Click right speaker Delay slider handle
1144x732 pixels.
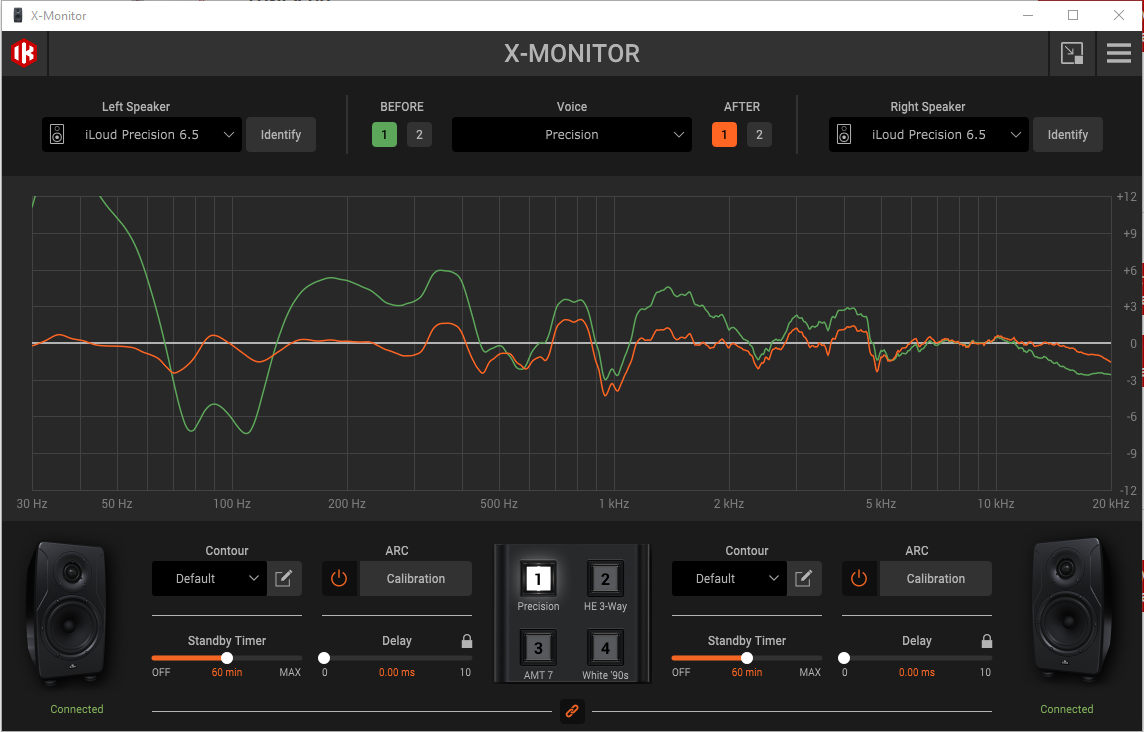tap(844, 658)
